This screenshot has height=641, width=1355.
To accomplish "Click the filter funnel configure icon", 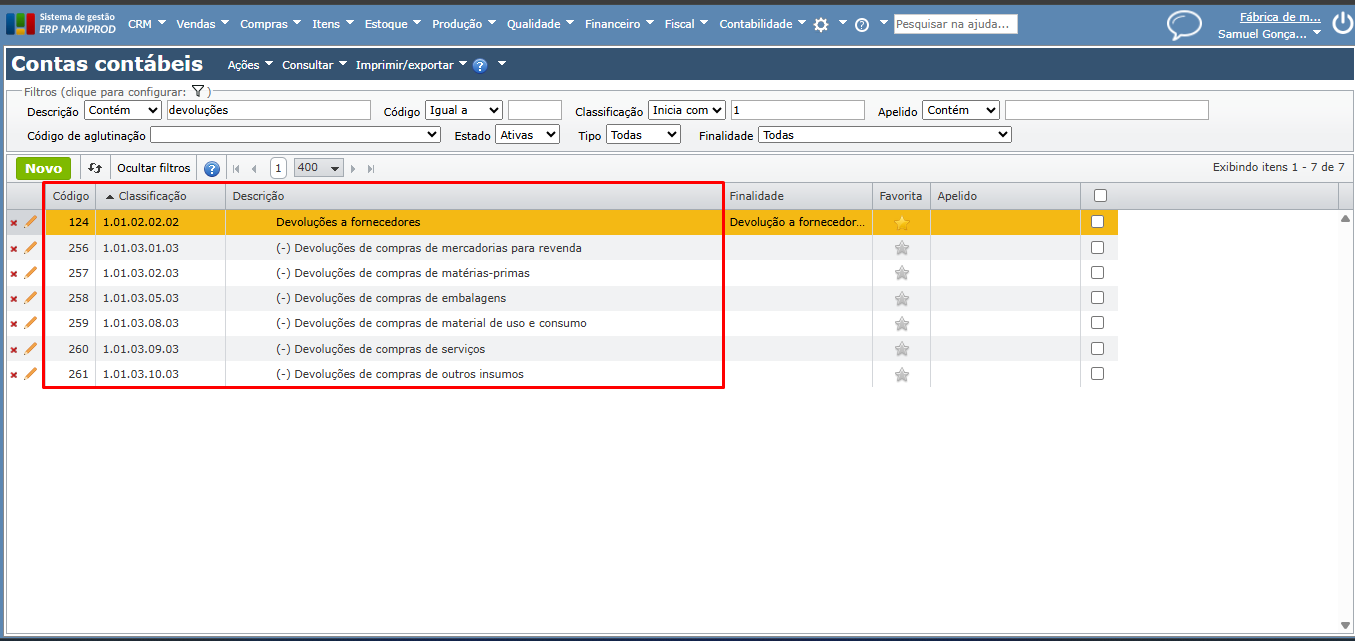I will [x=198, y=91].
